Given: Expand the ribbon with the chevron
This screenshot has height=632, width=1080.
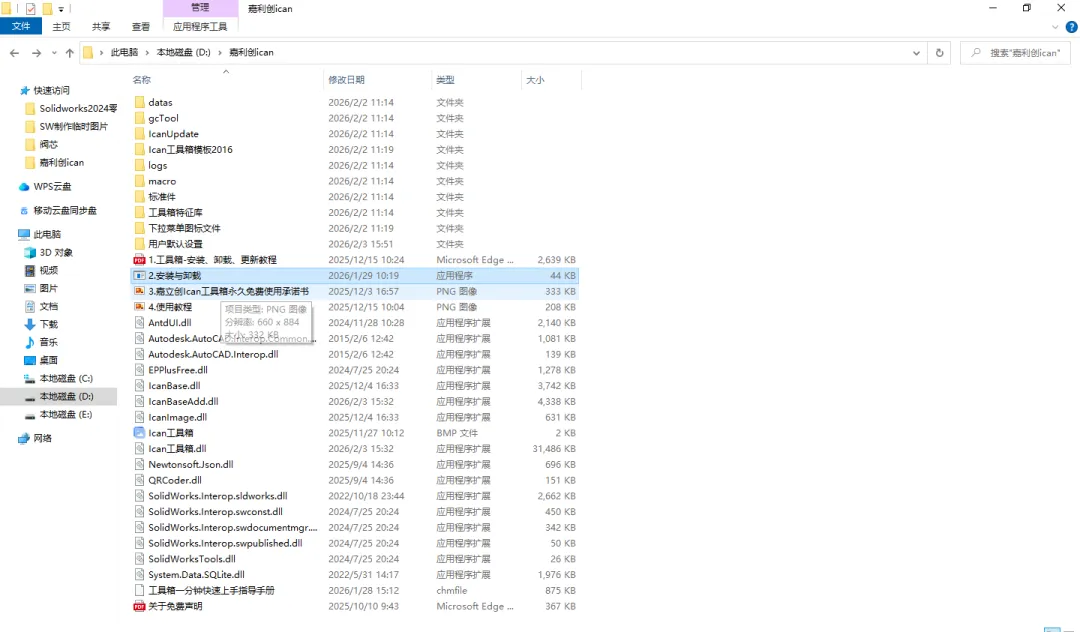Looking at the screenshot, I should (x=1055, y=28).
